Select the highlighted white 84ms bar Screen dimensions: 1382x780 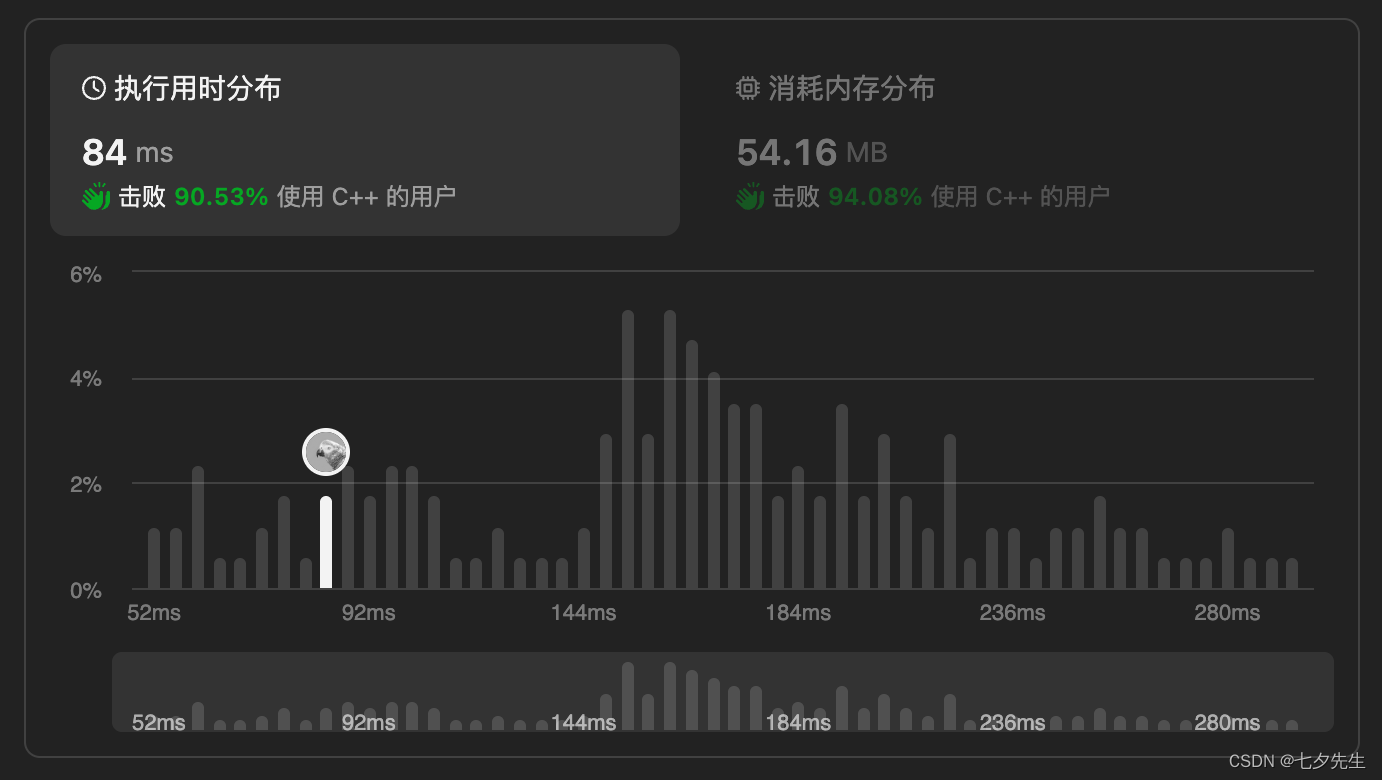click(326, 542)
